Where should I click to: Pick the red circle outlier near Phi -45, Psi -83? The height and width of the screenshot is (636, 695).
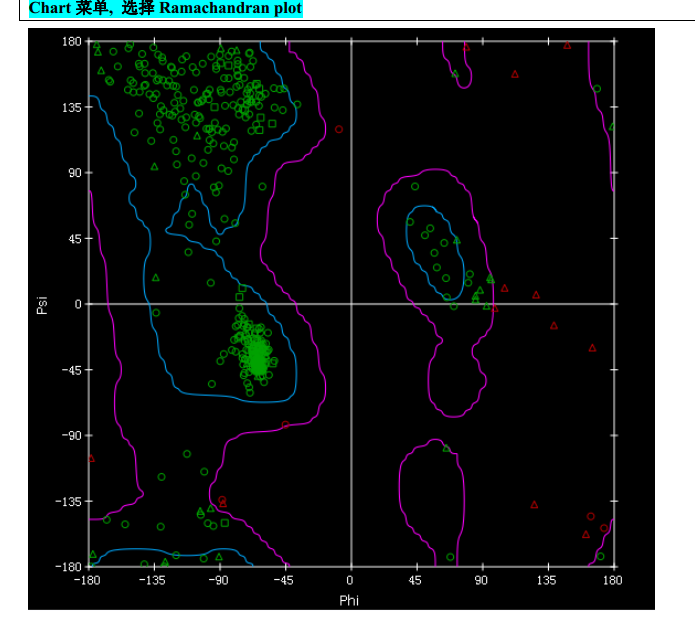pyautogui.click(x=285, y=425)
